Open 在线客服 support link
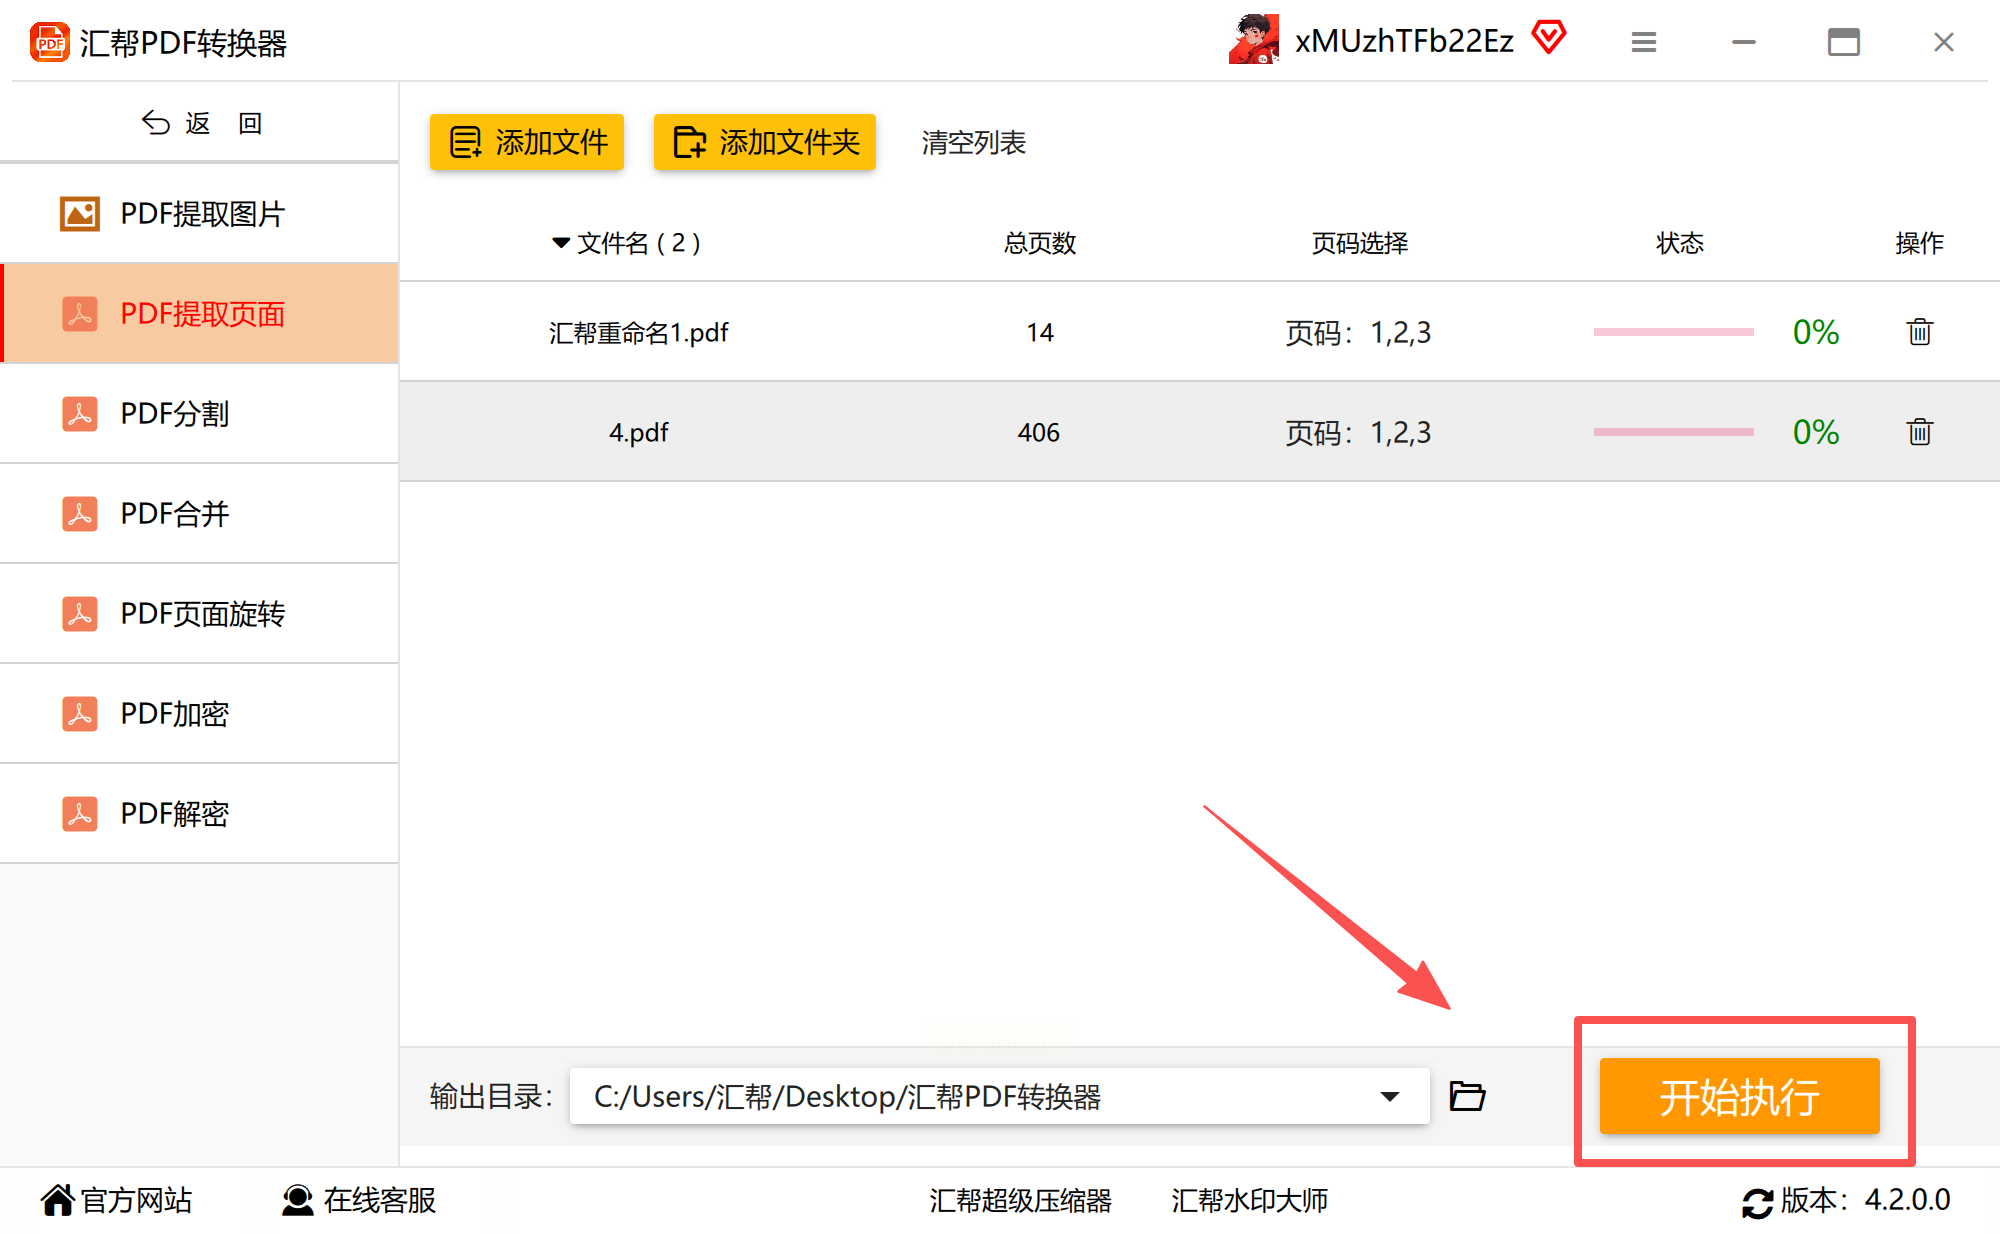Image resolution: width=2000 pixels, height=1234 pixels. (359, 1200)
